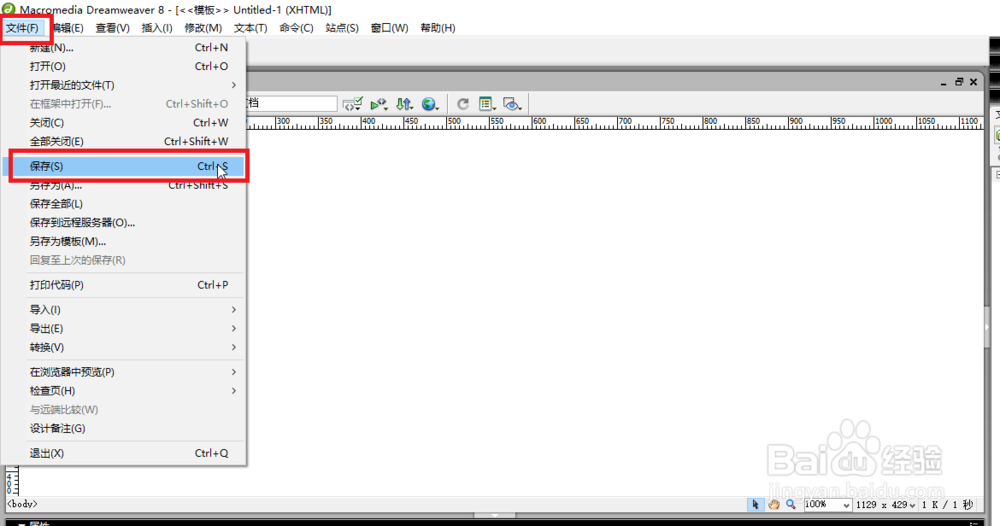Close the Untitled-1 document window
Screen dimensions: 1000x526
tap(973, 82)
